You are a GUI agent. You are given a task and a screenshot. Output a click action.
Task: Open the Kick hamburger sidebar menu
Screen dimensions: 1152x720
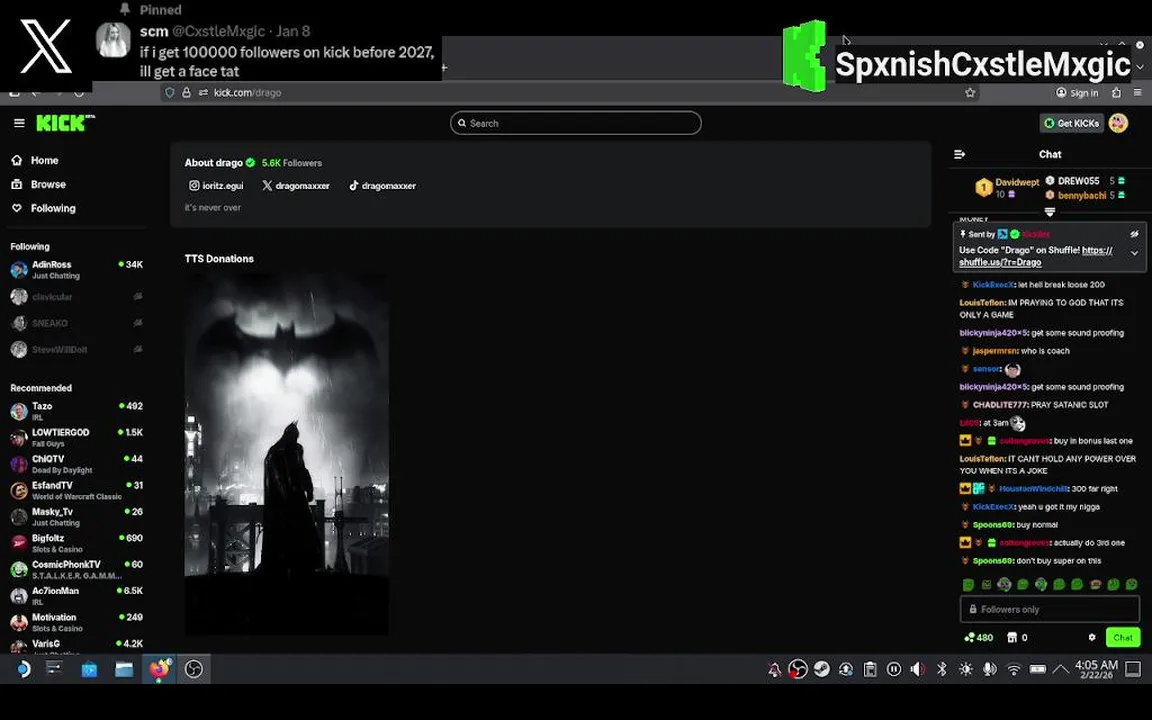click(19, 123)
